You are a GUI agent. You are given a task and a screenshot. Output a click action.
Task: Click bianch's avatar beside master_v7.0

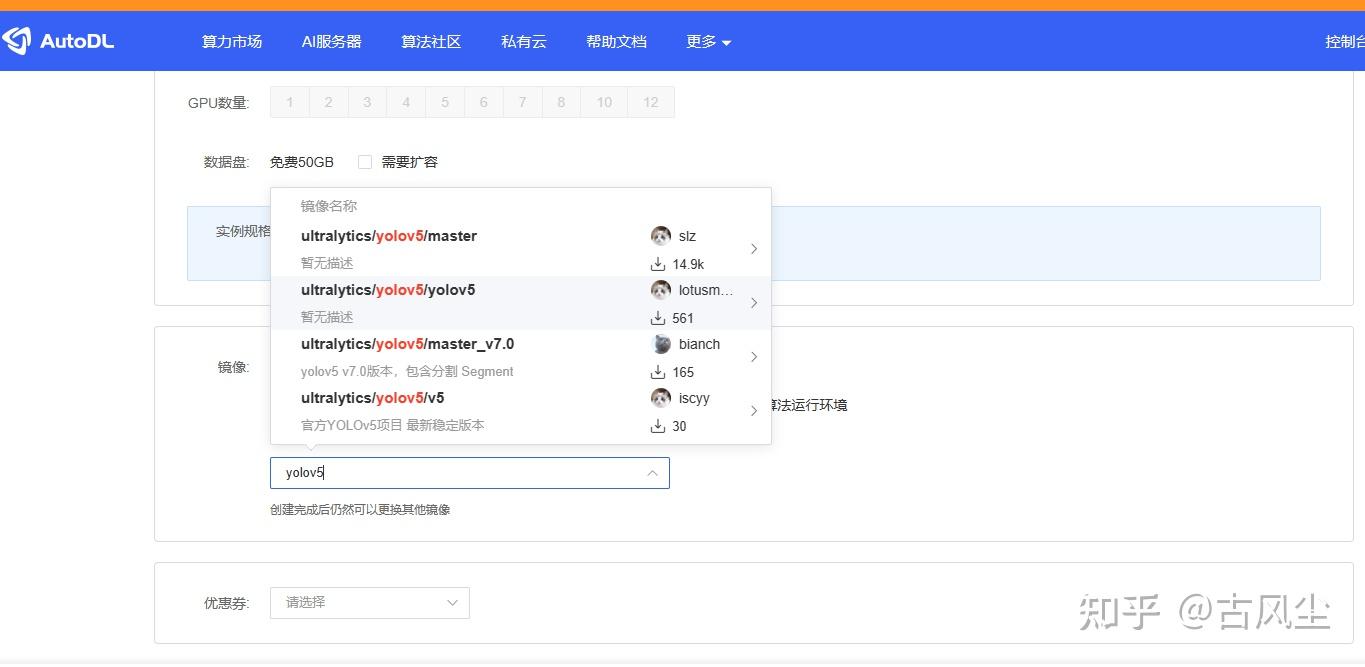(x=661, y=344)
